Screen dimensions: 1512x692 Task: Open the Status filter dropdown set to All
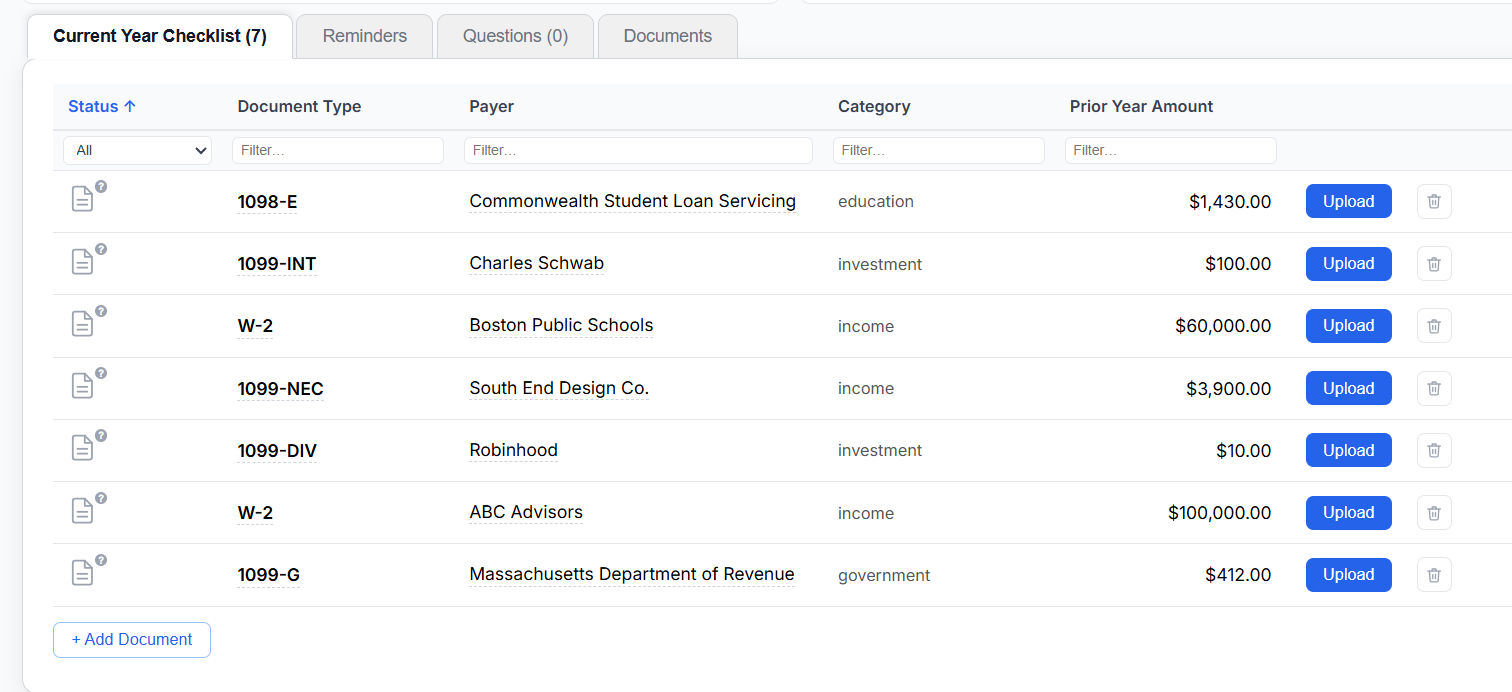point(138,150)
